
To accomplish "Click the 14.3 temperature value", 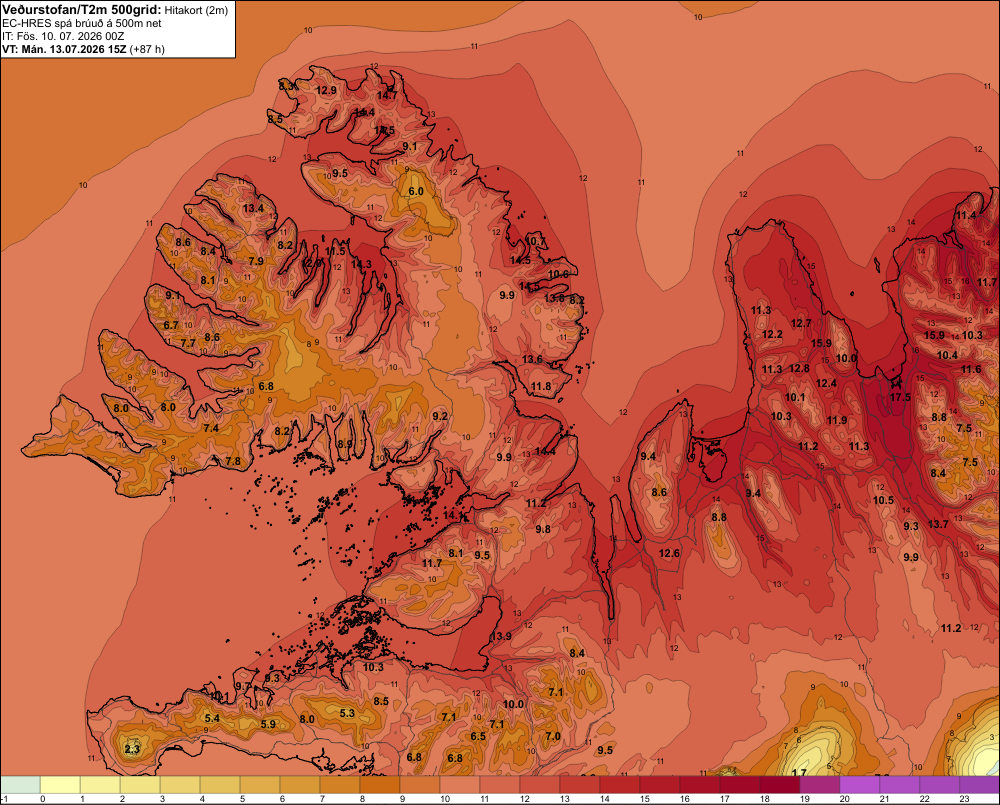I will pyautogui.click(x=361, y=263).
